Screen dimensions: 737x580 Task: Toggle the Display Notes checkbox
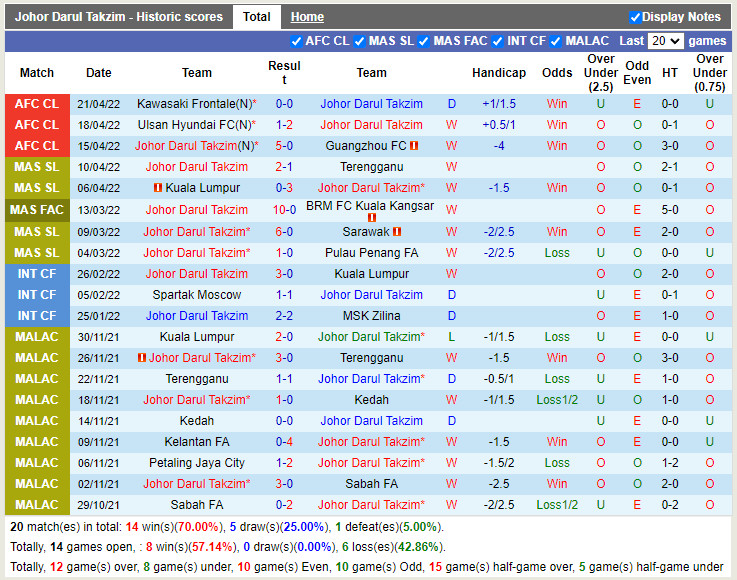[x=635, y=17]
